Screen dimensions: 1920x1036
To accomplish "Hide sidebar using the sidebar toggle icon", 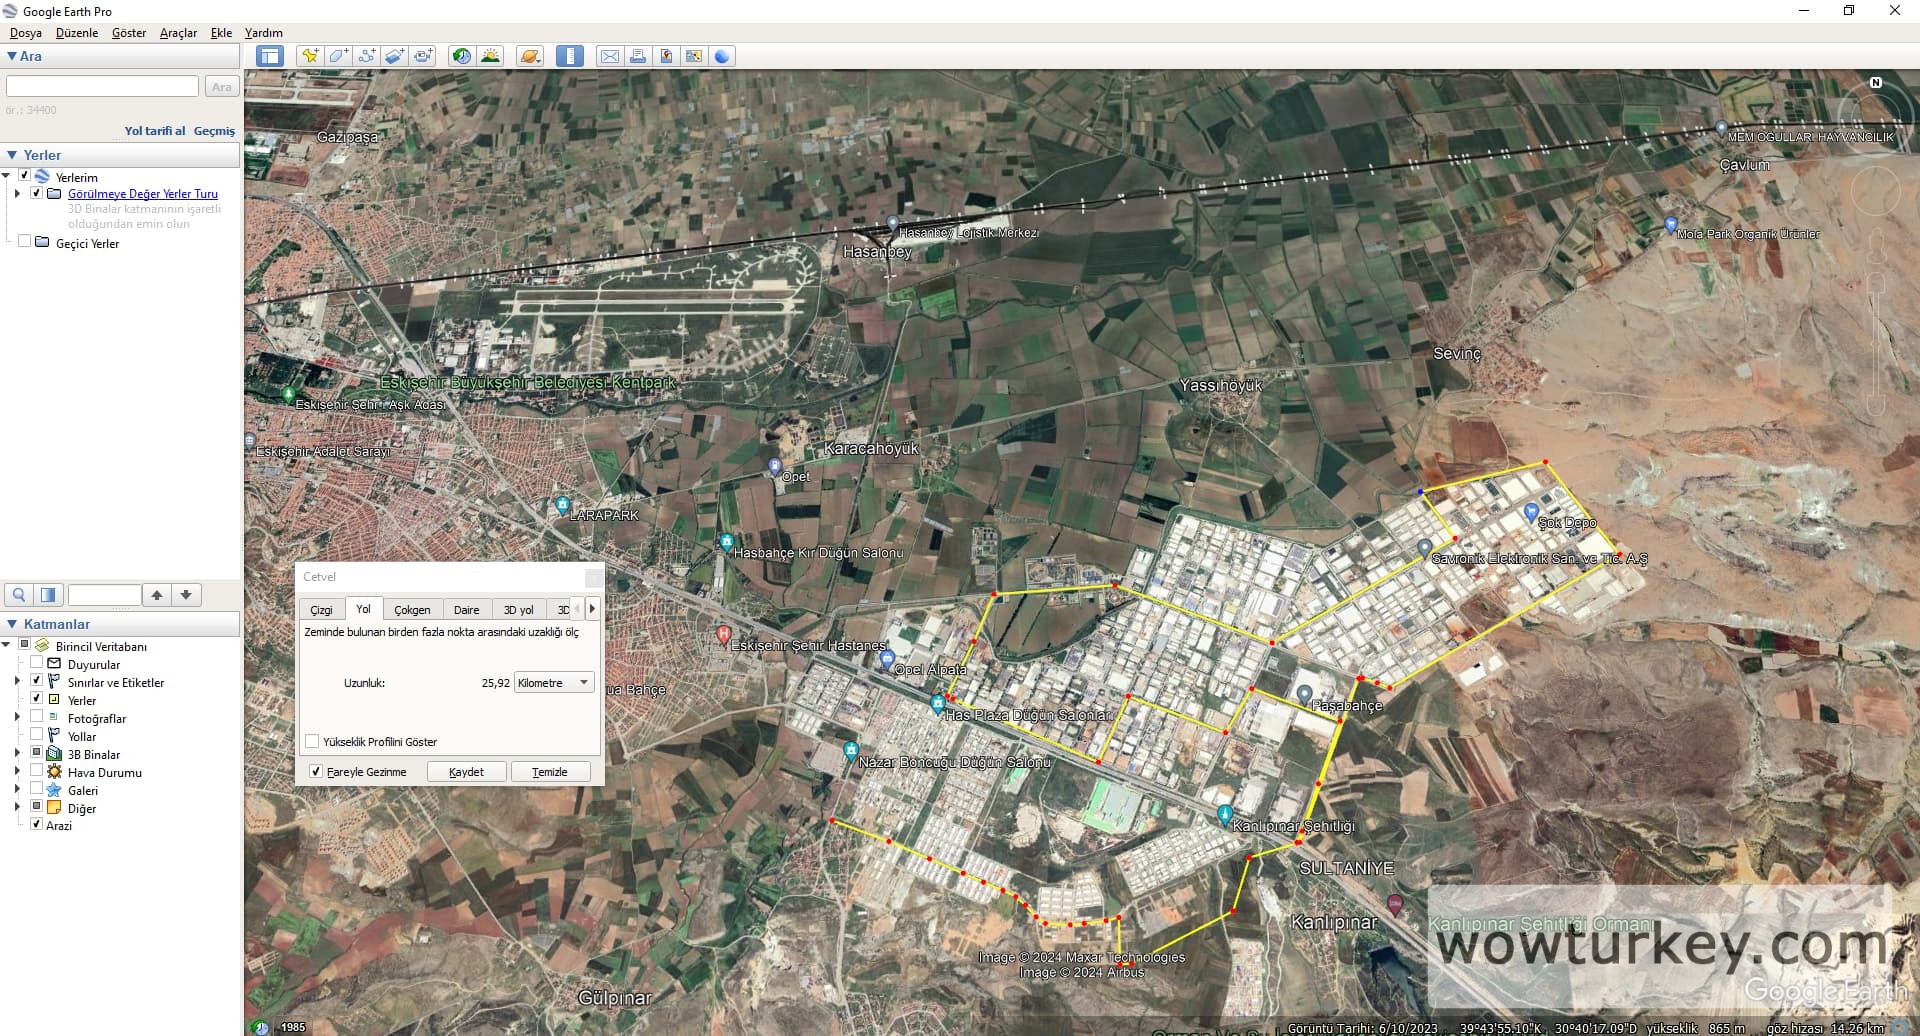I will (x=269, y=56).
